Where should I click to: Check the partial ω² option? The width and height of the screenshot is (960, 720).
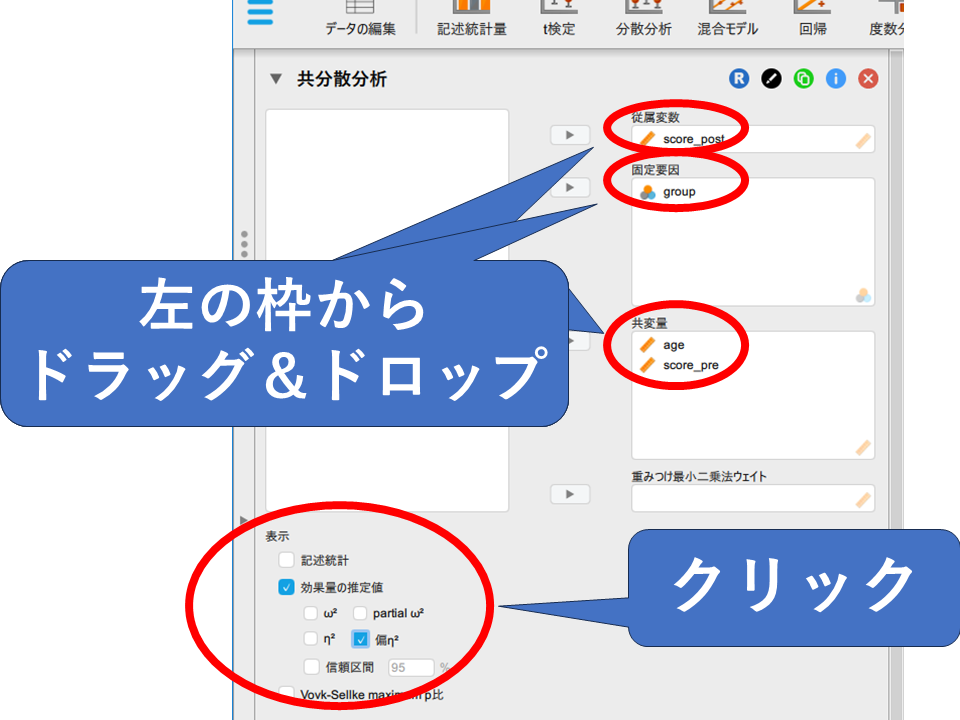[x=361, y=613]
